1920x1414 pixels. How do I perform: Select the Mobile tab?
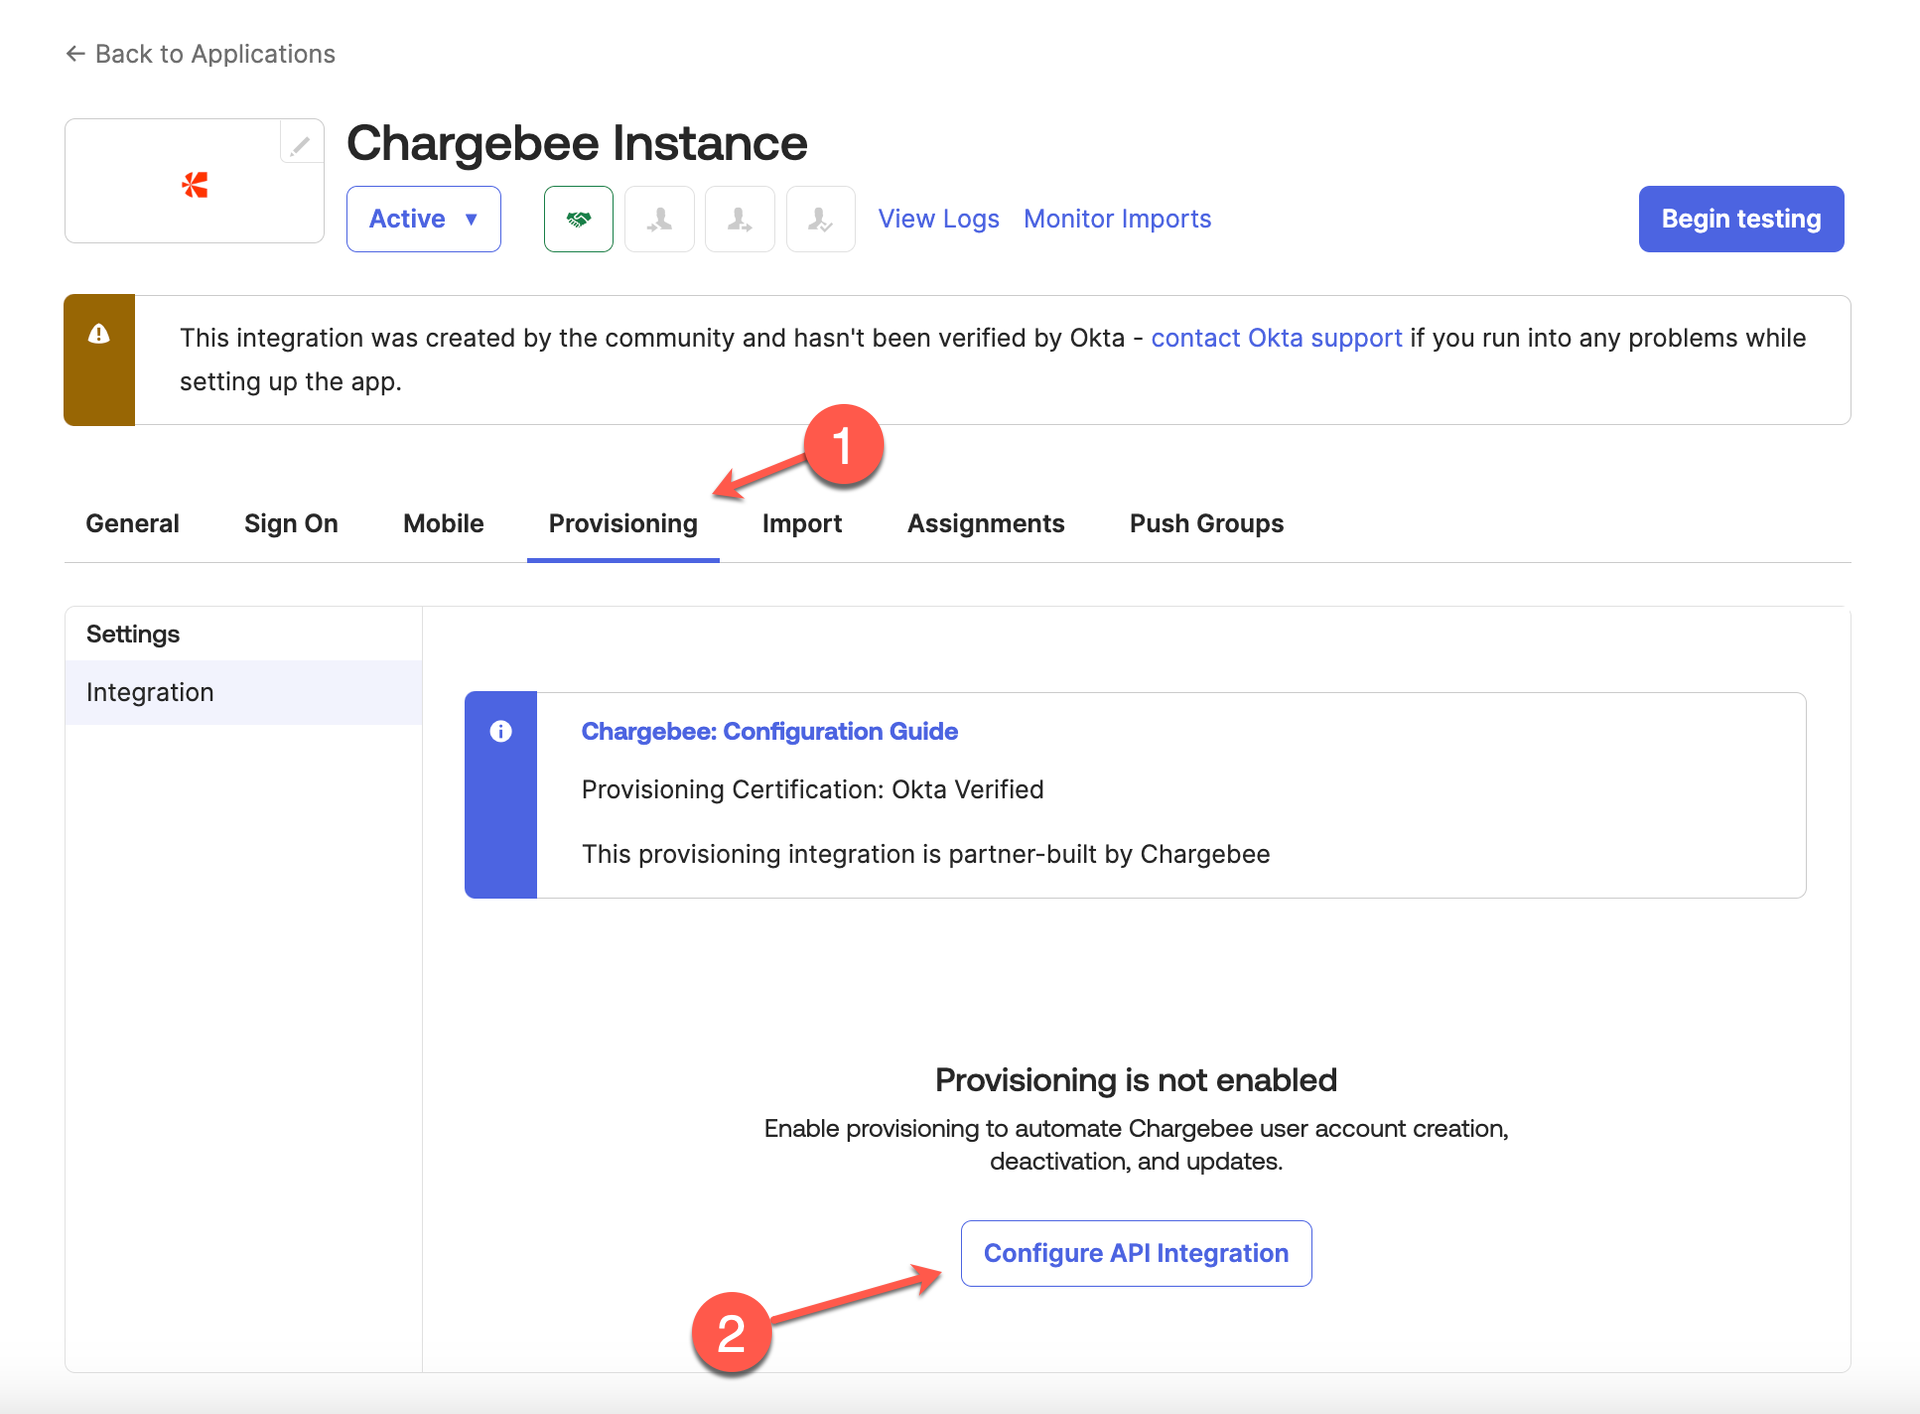pyautogui.click(x=443, y=523)
